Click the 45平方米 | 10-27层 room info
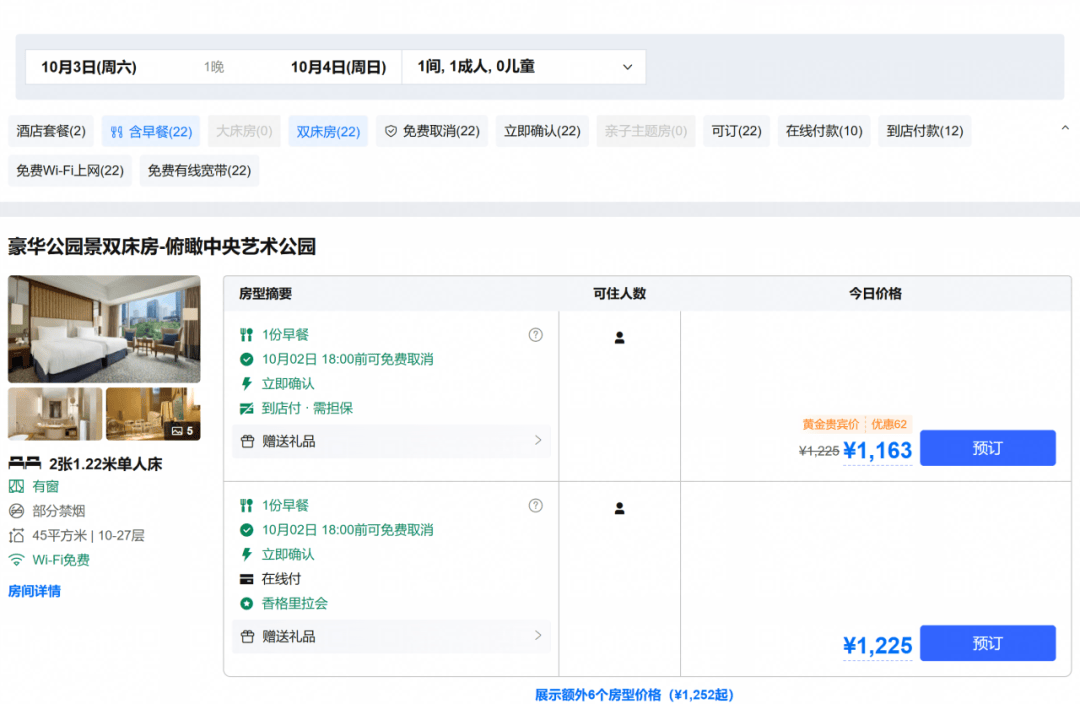The image size is (1080, 704). pos(88,535)
